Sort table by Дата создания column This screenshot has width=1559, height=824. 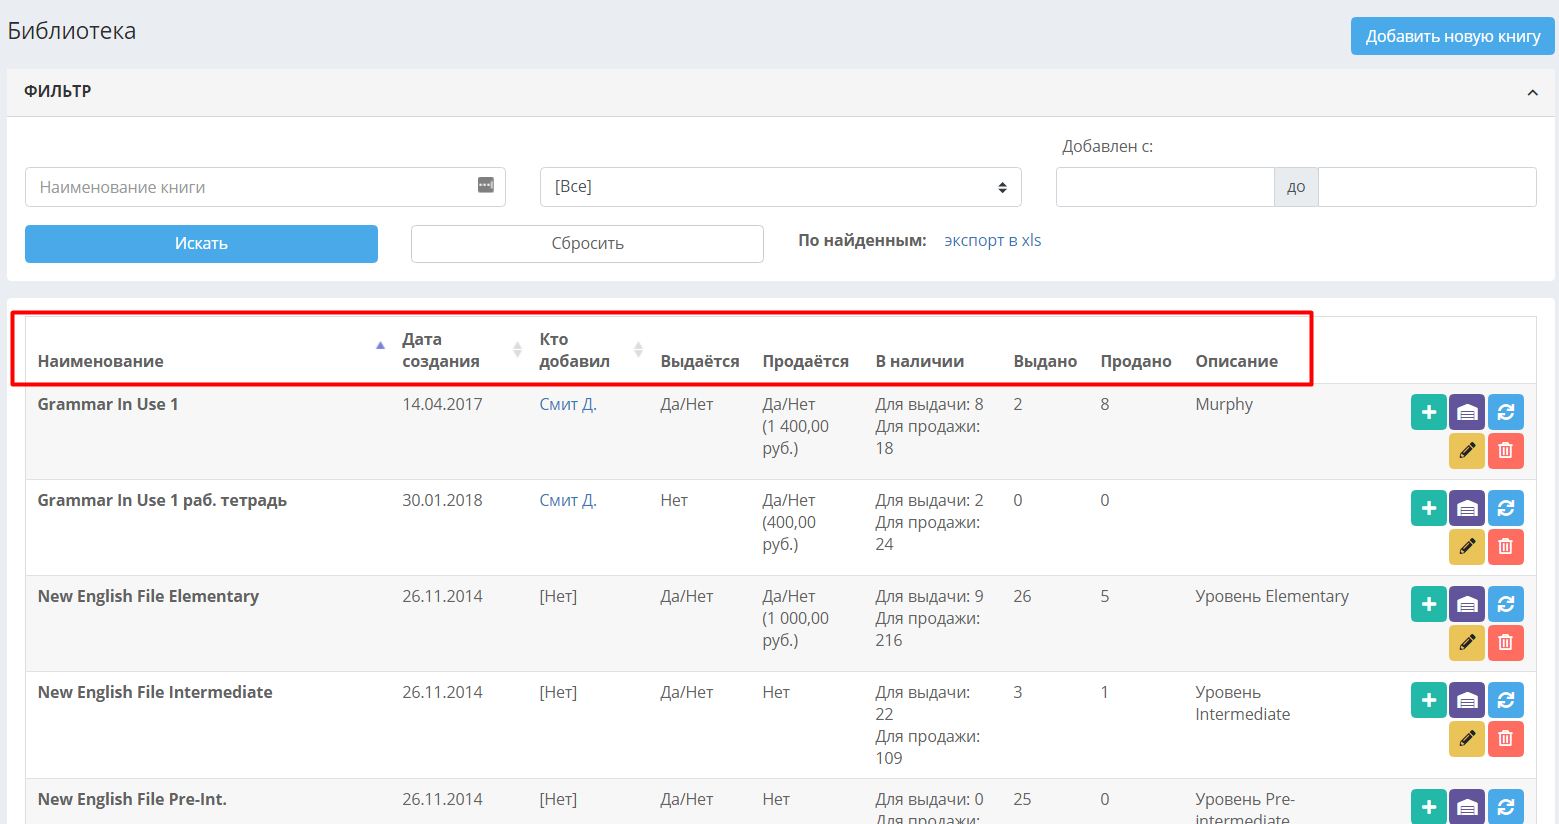(461, 350)
